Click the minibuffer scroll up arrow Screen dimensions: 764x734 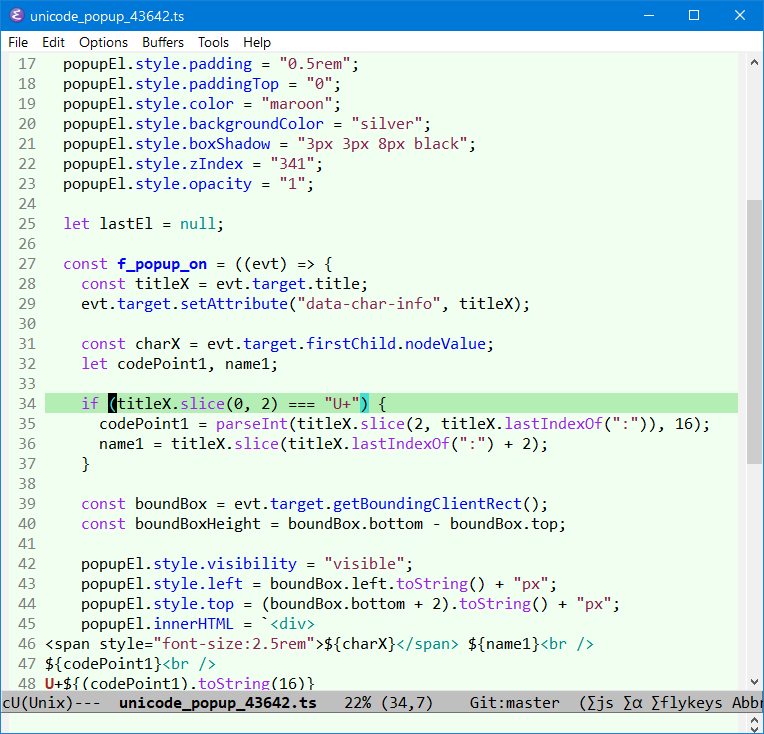[754, 719]
